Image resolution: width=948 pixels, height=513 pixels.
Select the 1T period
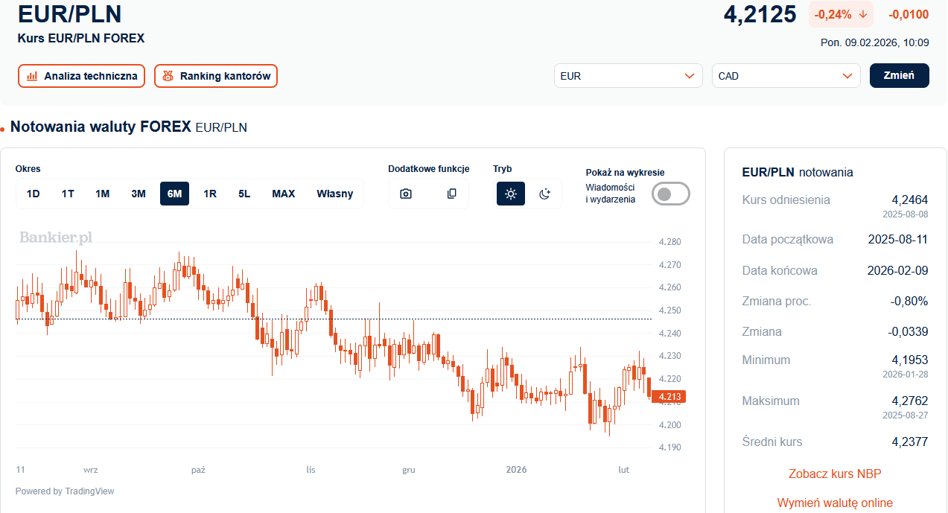(68, 194)
